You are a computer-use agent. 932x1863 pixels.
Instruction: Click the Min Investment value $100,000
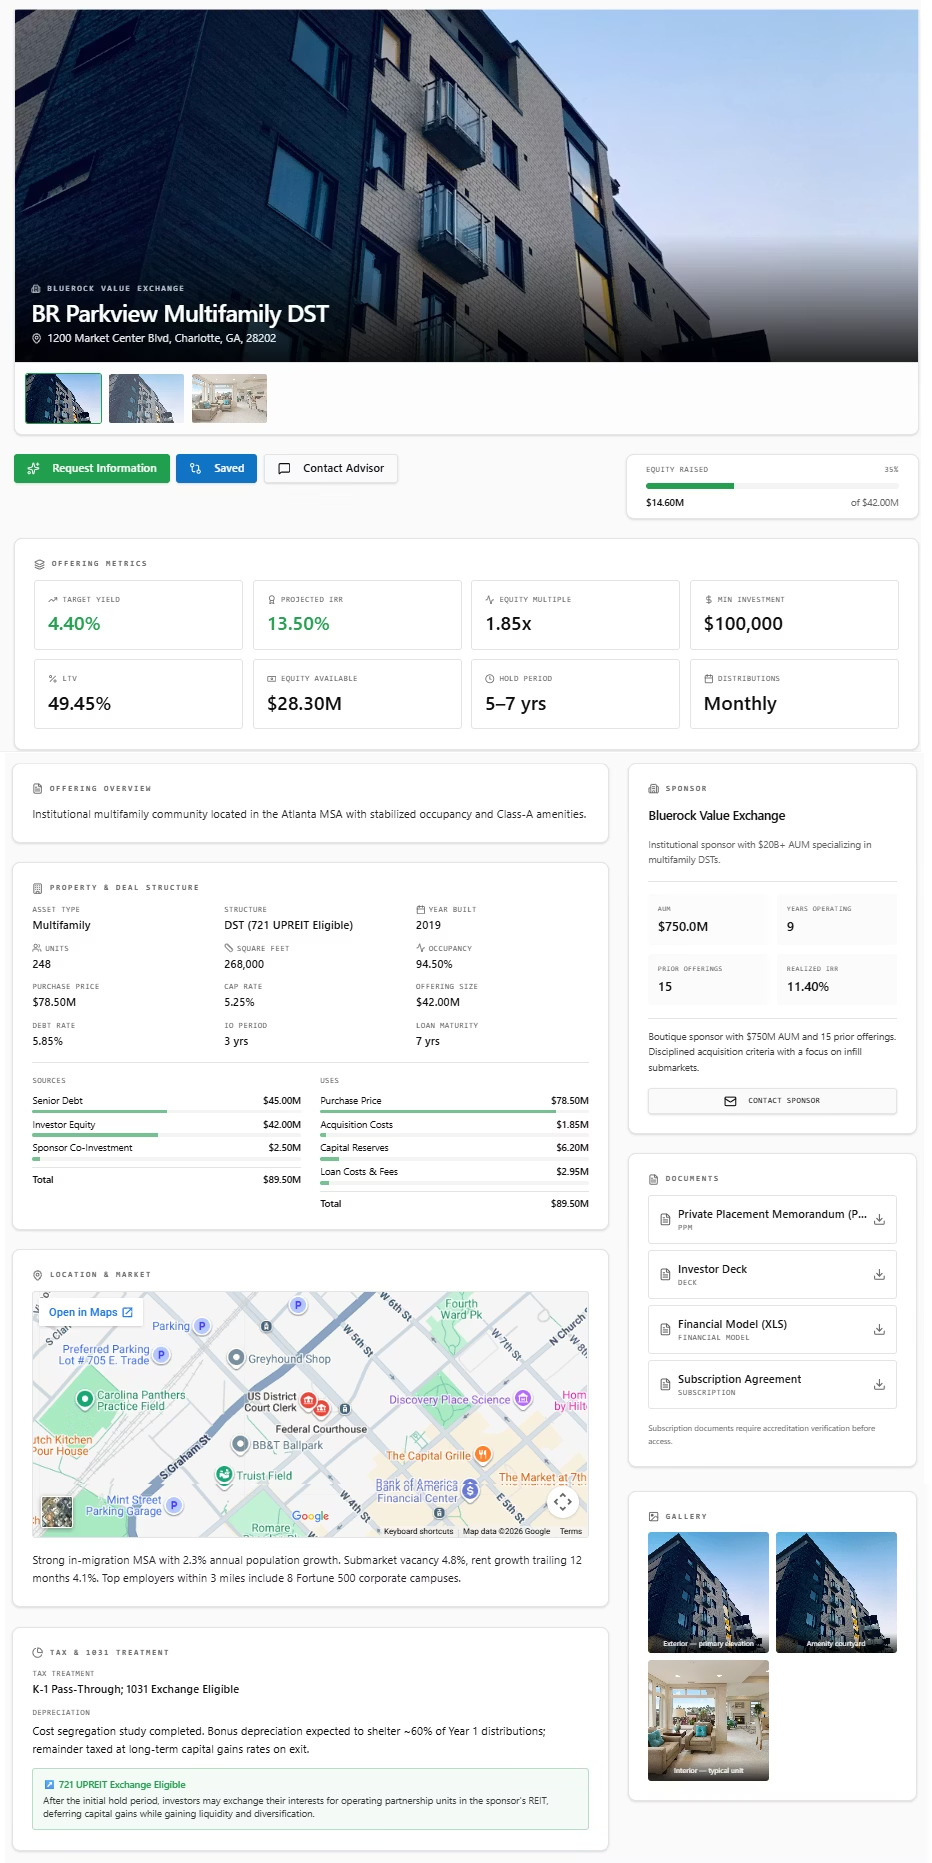(x=743, y=624)
